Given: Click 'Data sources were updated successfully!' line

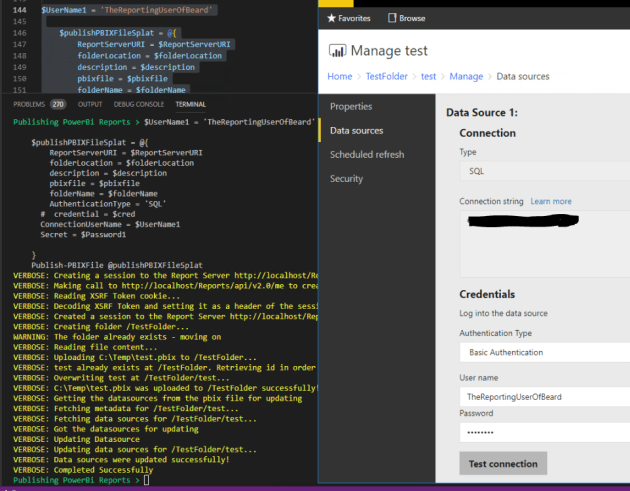Looking at the screenshot, I should [121, 460].
